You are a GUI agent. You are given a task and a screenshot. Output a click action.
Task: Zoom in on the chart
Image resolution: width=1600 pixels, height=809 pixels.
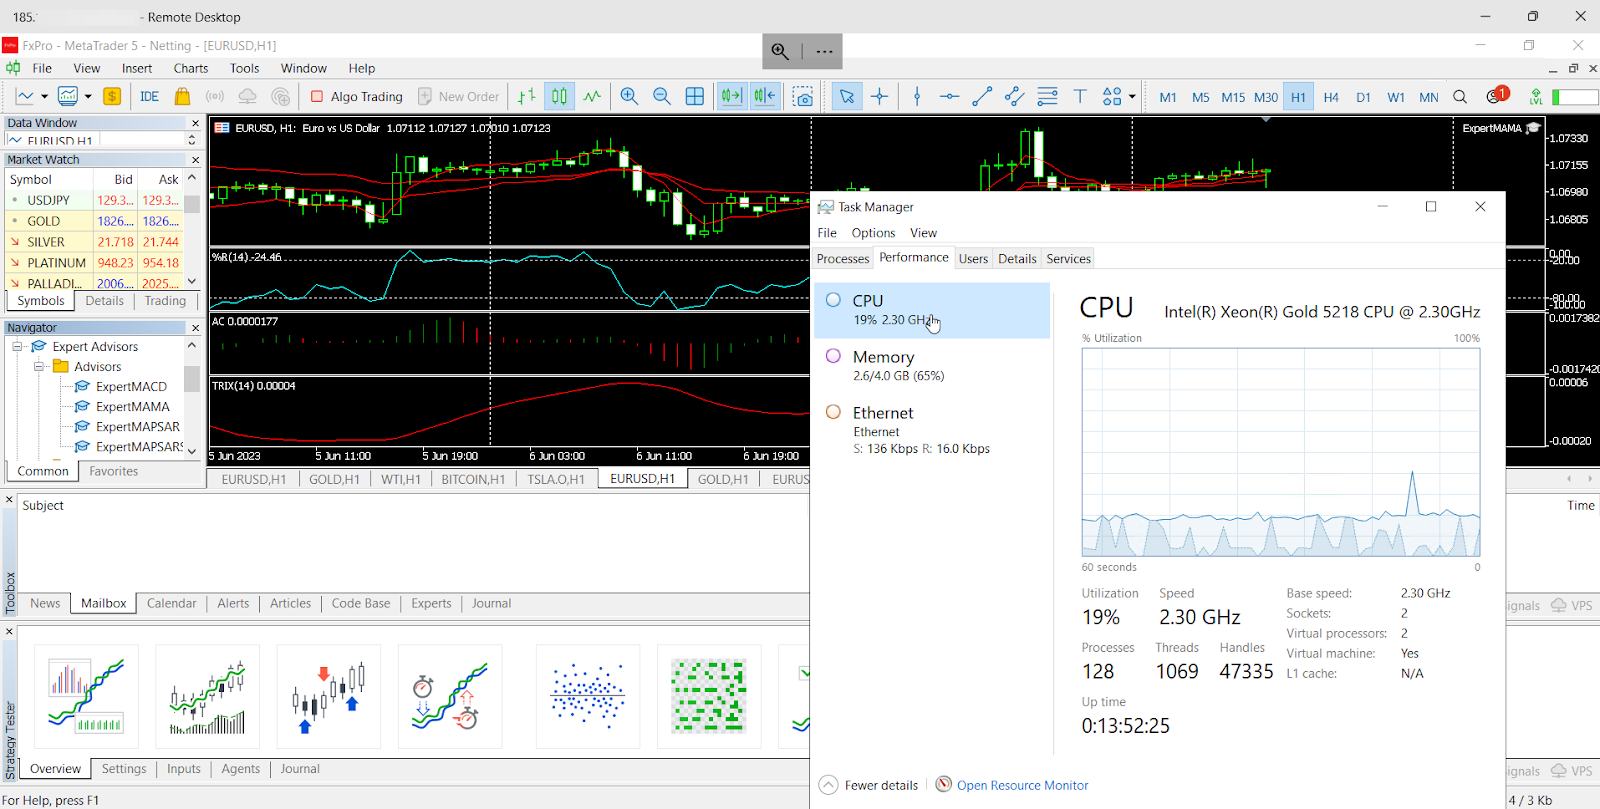tap(629, 97)
